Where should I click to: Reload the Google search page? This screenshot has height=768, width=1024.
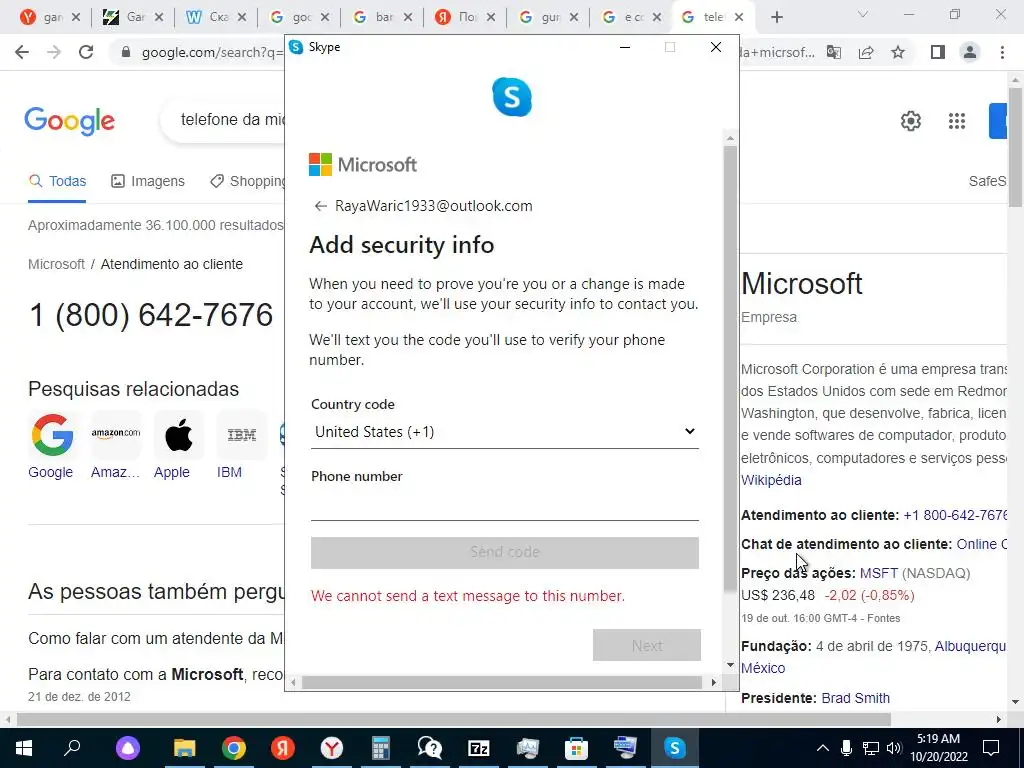pos(86,52)
